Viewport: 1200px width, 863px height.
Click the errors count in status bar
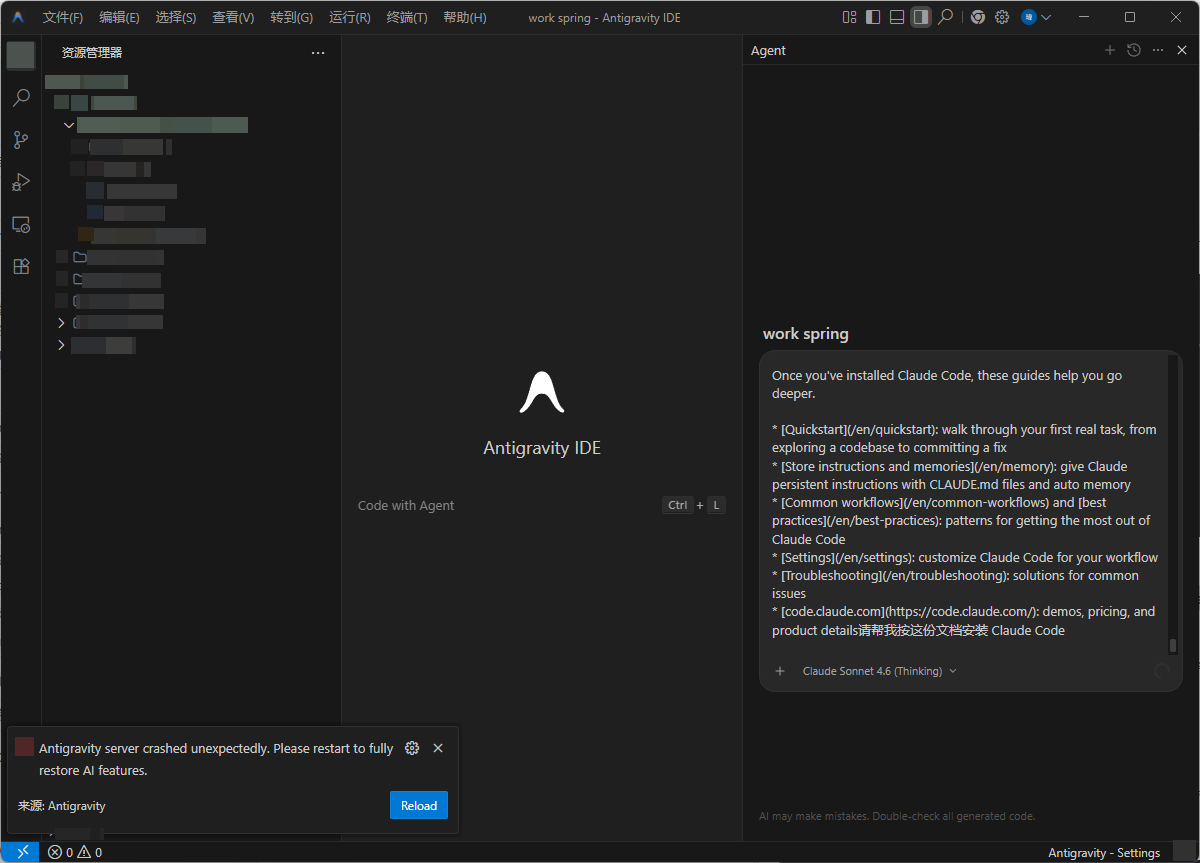point(60,853)
